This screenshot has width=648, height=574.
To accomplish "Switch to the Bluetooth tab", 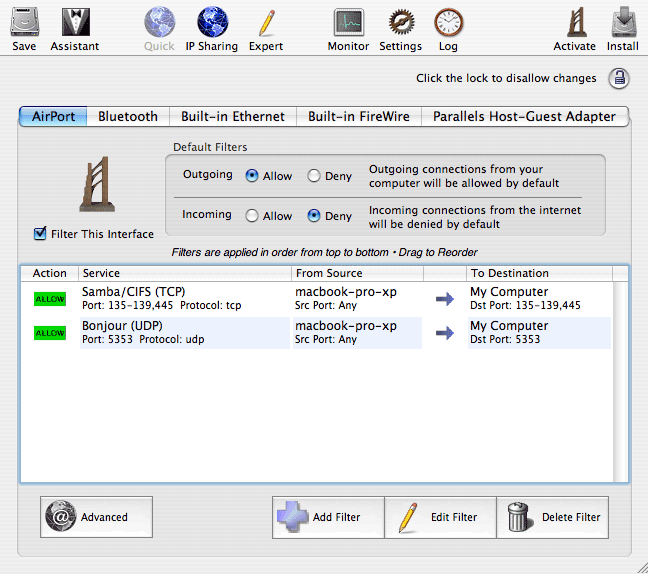I will click(128, 117).
